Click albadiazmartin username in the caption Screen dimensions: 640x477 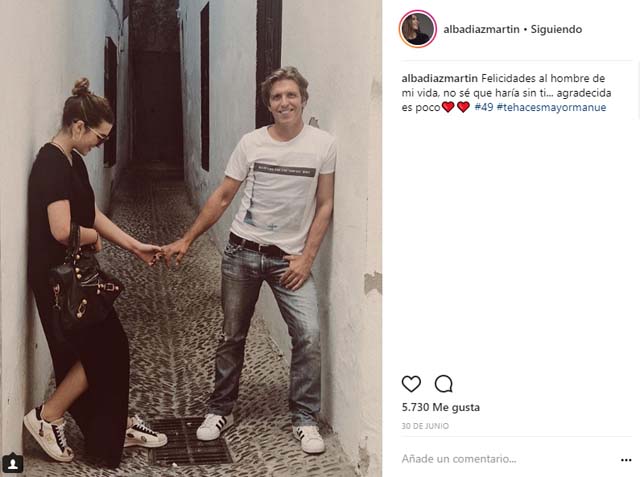pyautogui.click(x=440, y=78)
